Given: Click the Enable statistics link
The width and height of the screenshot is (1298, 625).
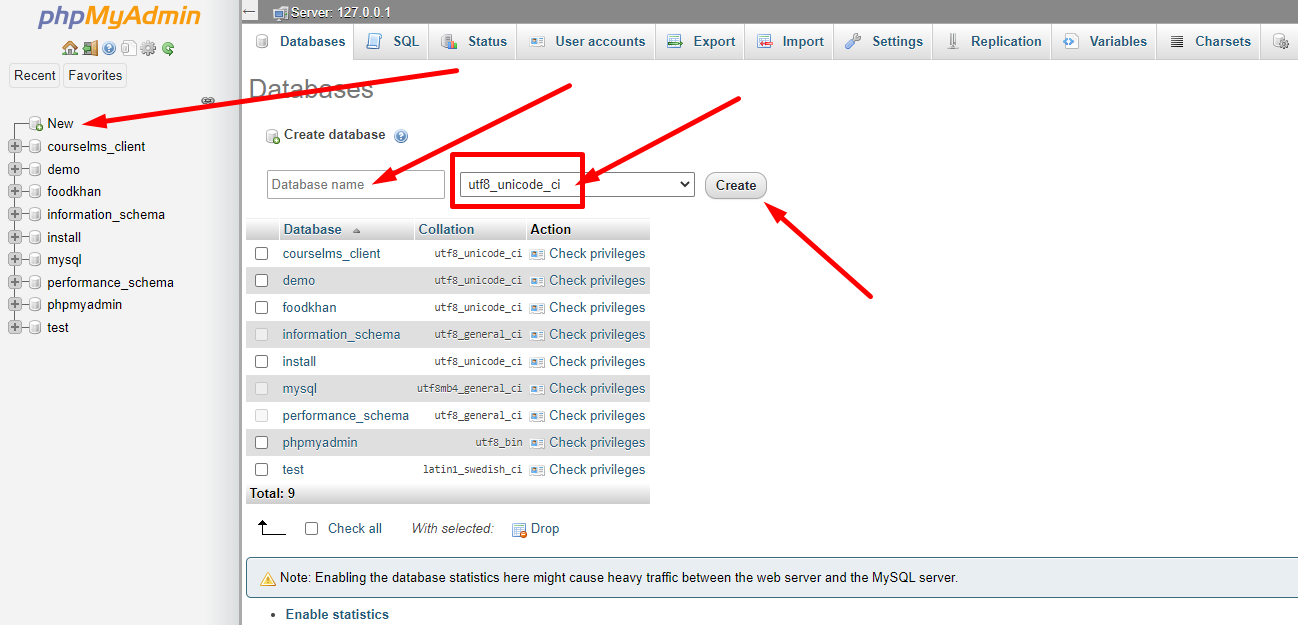Looking at the screenshot, I should click(337, 614).
